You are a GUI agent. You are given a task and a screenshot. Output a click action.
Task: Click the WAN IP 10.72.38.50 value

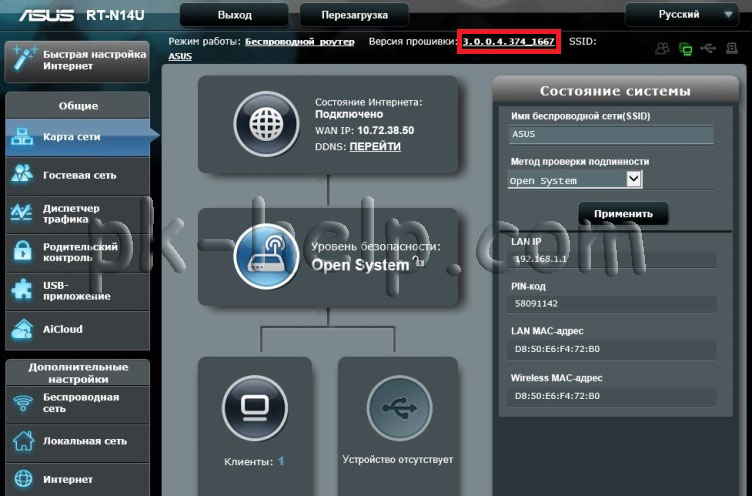(x=386, y=130)
